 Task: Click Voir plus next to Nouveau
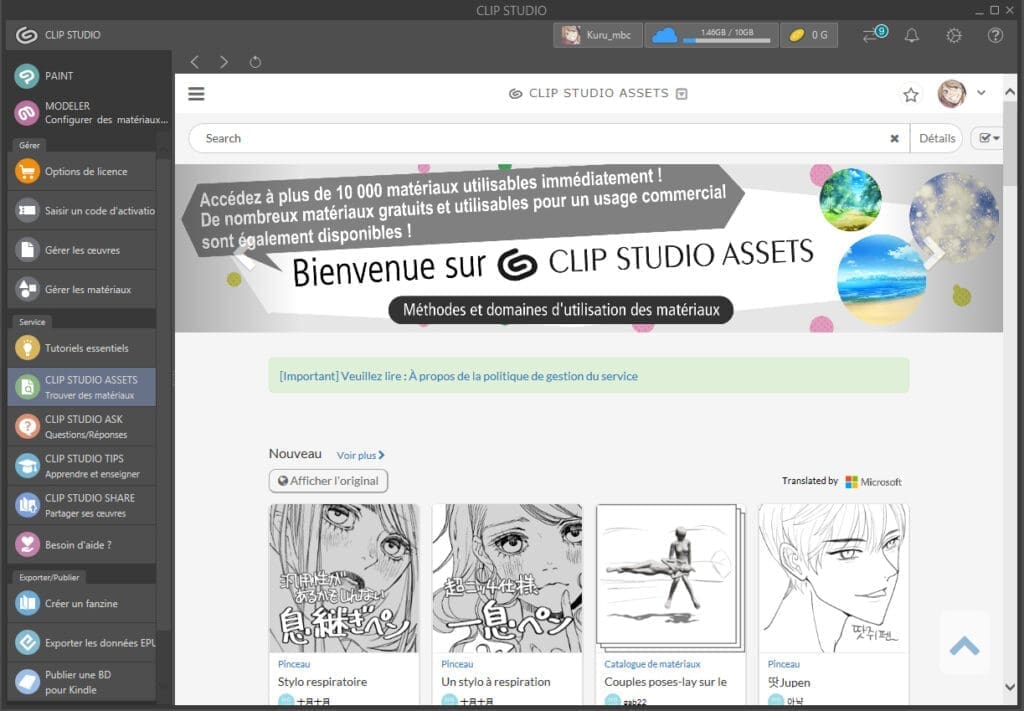[x=360, y=455]
